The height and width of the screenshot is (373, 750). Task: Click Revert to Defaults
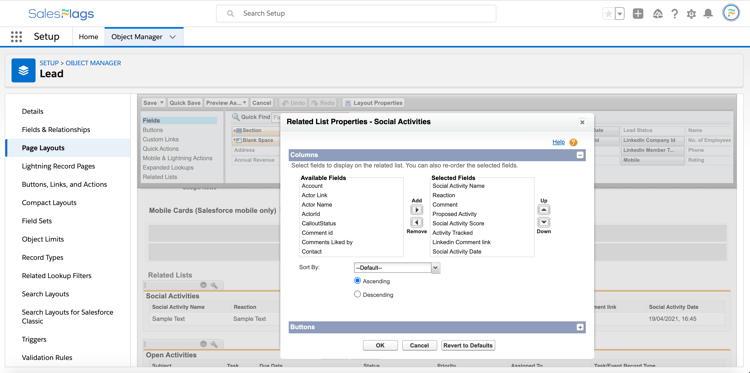(x=468, y=345)
